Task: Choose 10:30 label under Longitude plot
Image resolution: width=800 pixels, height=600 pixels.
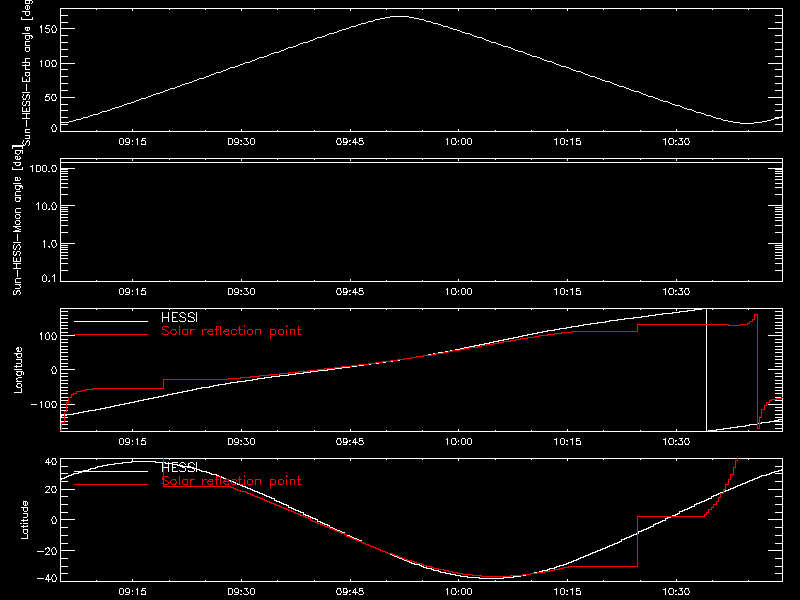Action: point(676,441)
